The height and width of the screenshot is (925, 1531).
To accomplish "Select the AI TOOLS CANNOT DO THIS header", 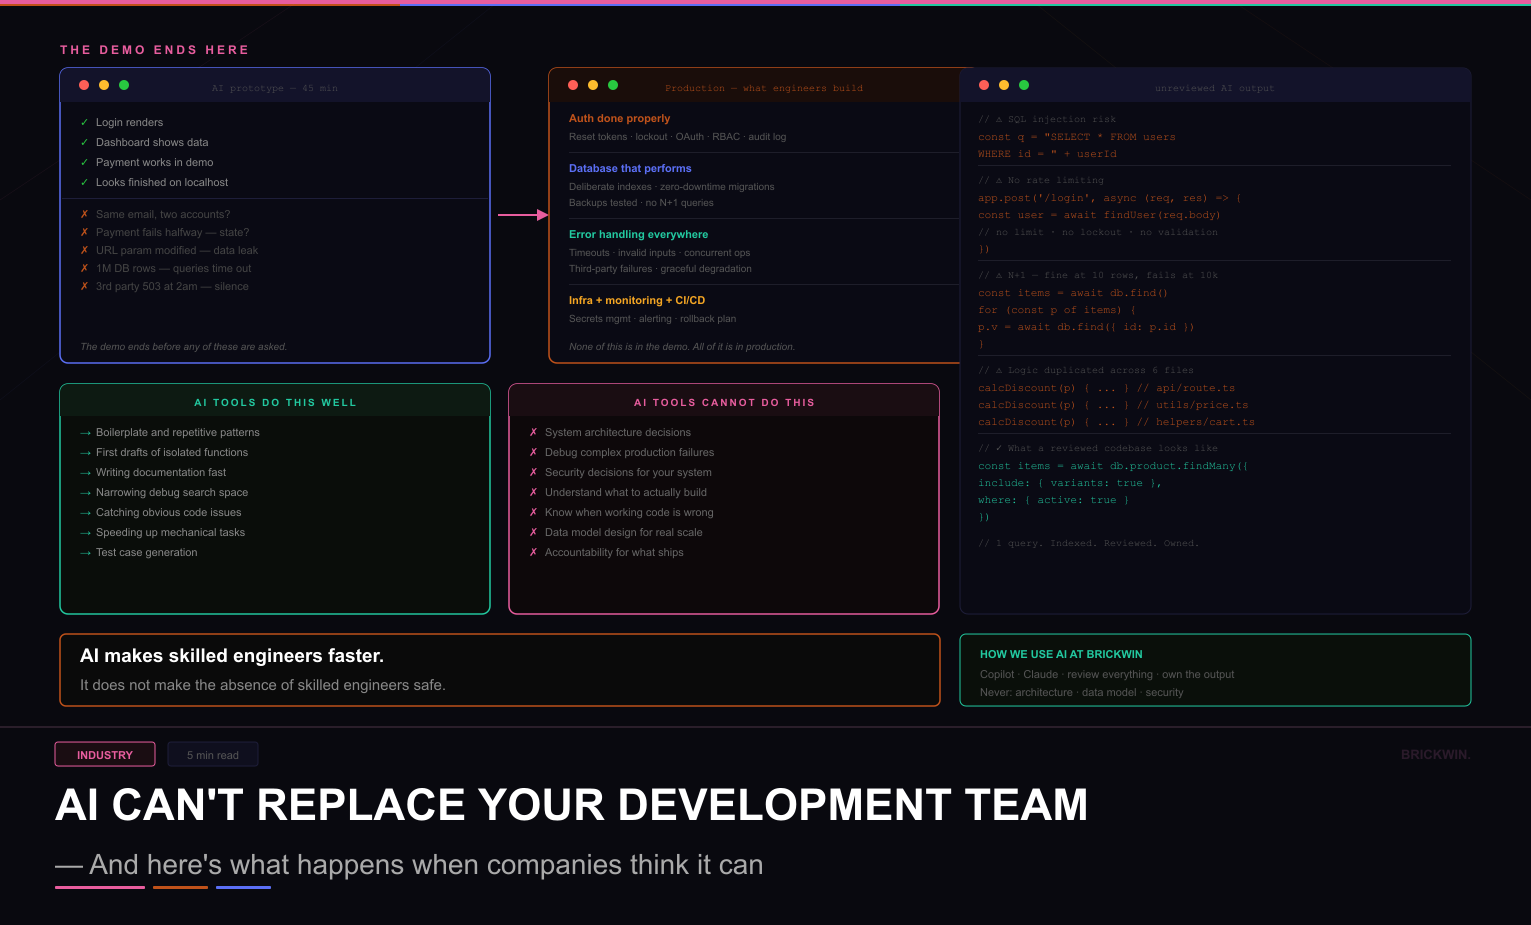I will coord(724,402).
